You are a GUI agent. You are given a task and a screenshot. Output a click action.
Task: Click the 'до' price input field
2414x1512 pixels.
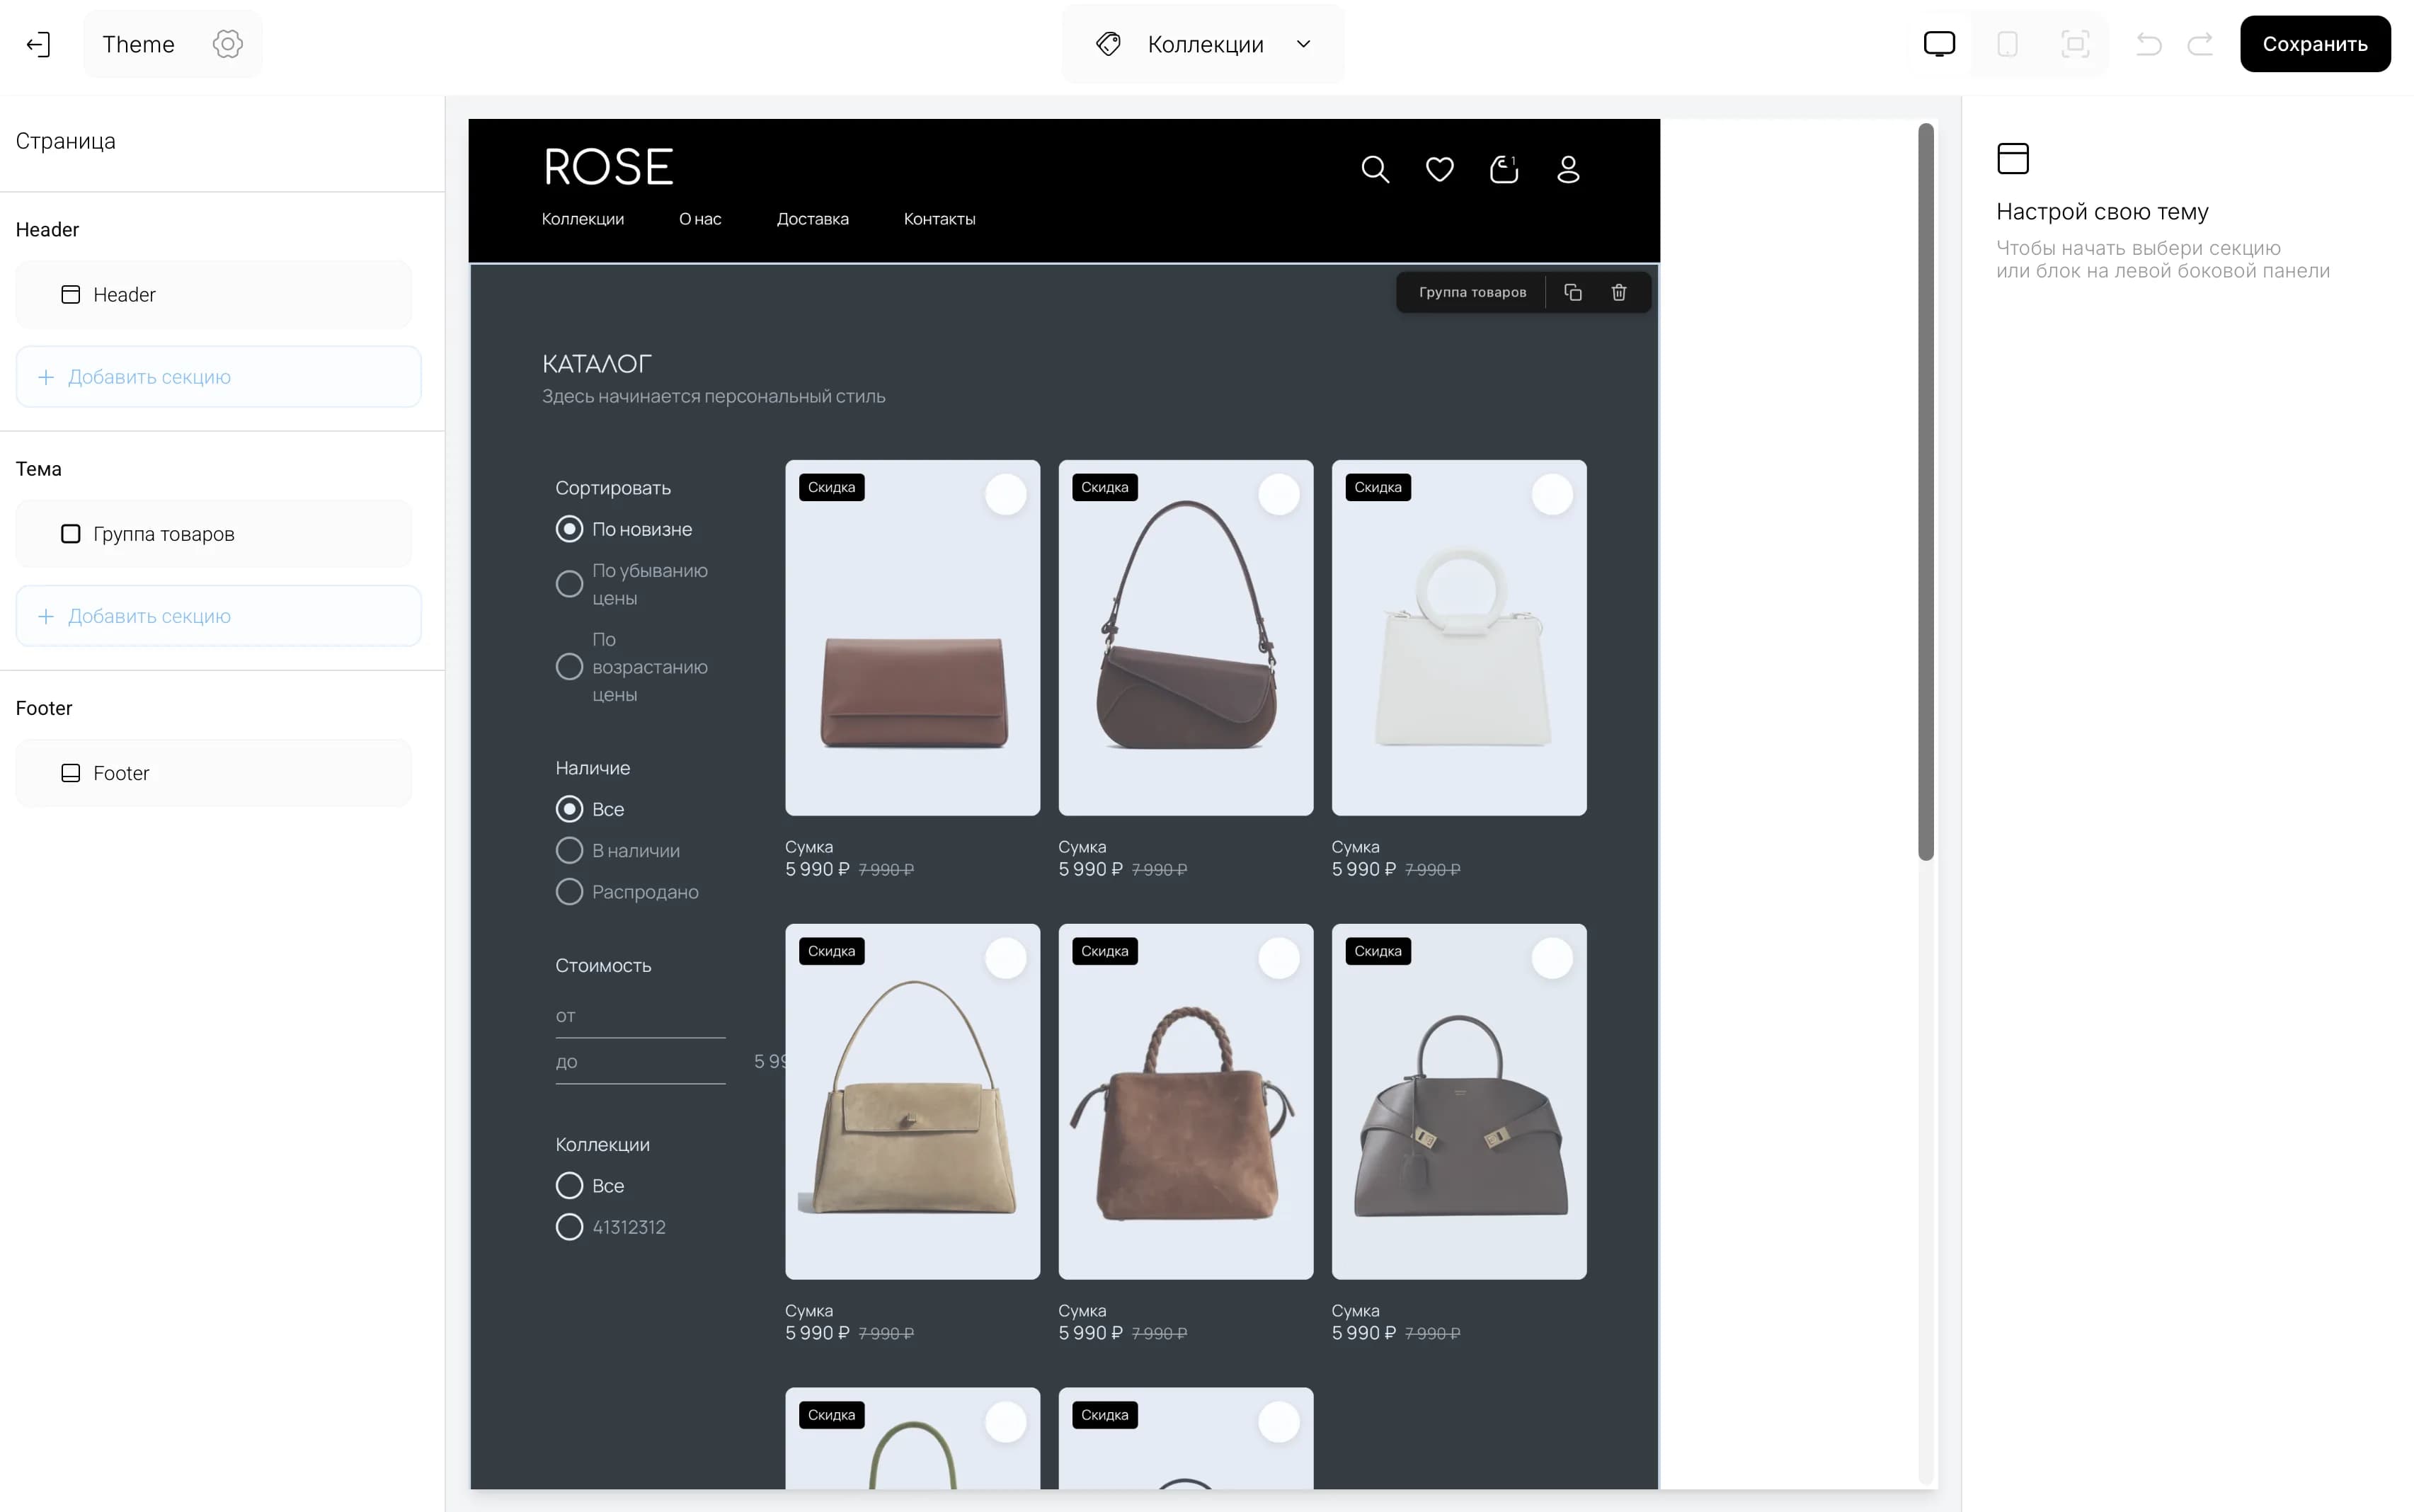640,1062
